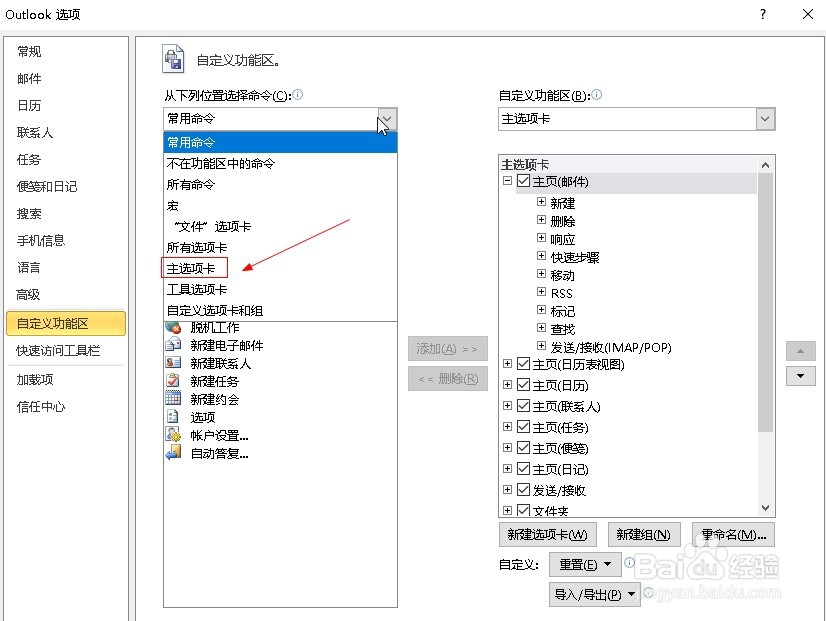Screen dimensions: 826x621
Task: Click 新建选项卡(W) button
Action: pos(547,535)
